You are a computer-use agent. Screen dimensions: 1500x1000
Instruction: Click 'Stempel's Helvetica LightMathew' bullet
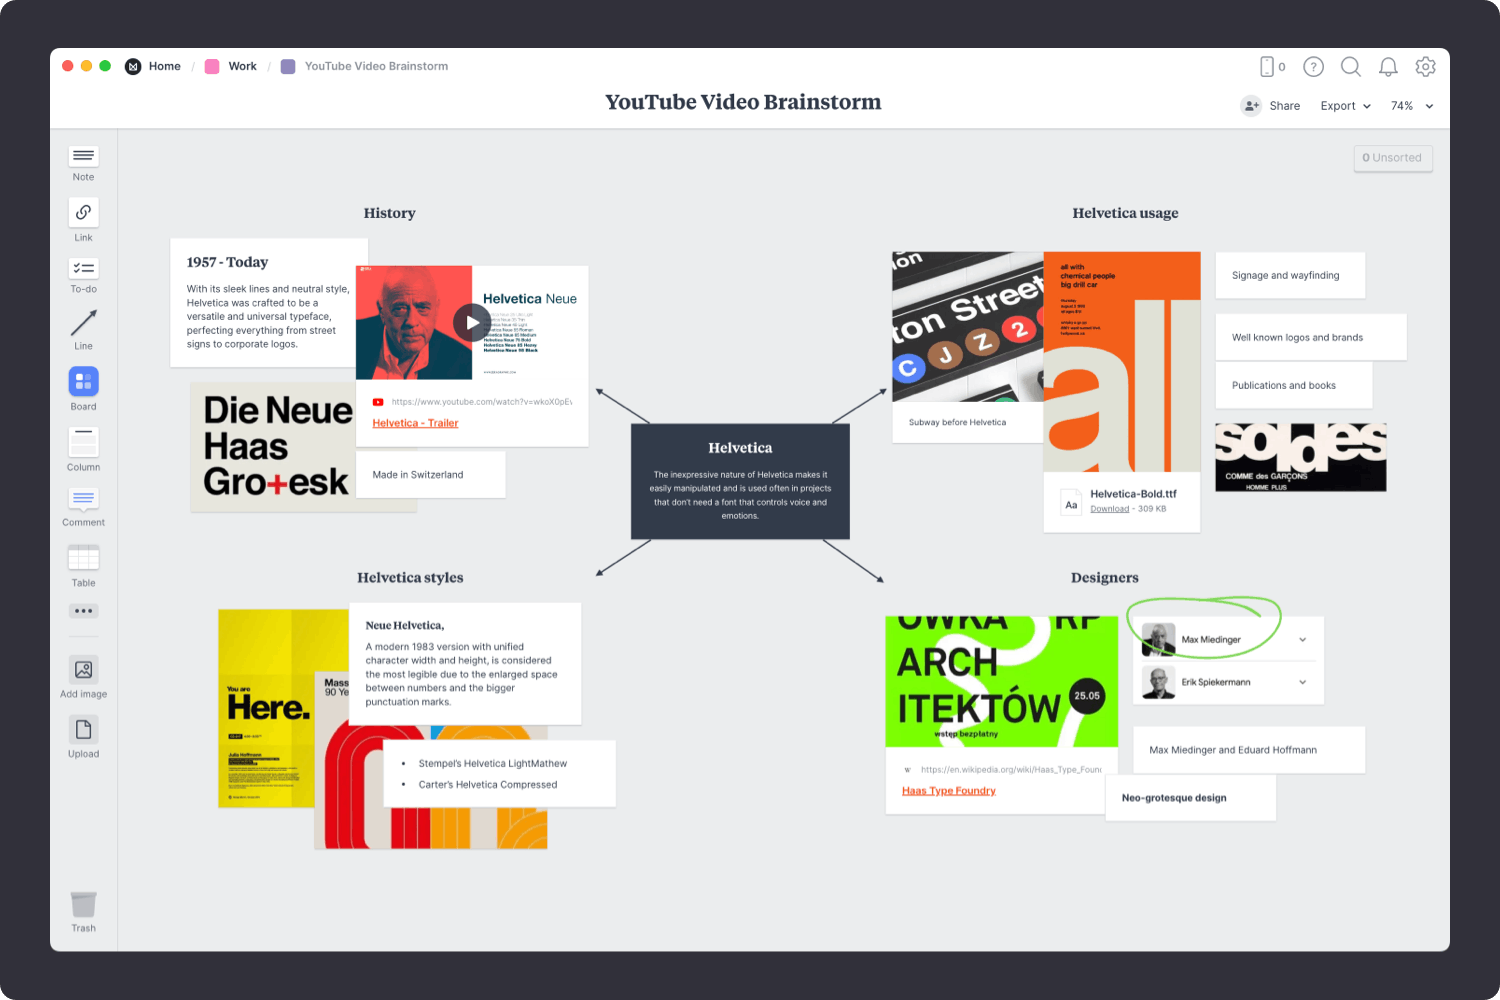(x=492, y=764)
